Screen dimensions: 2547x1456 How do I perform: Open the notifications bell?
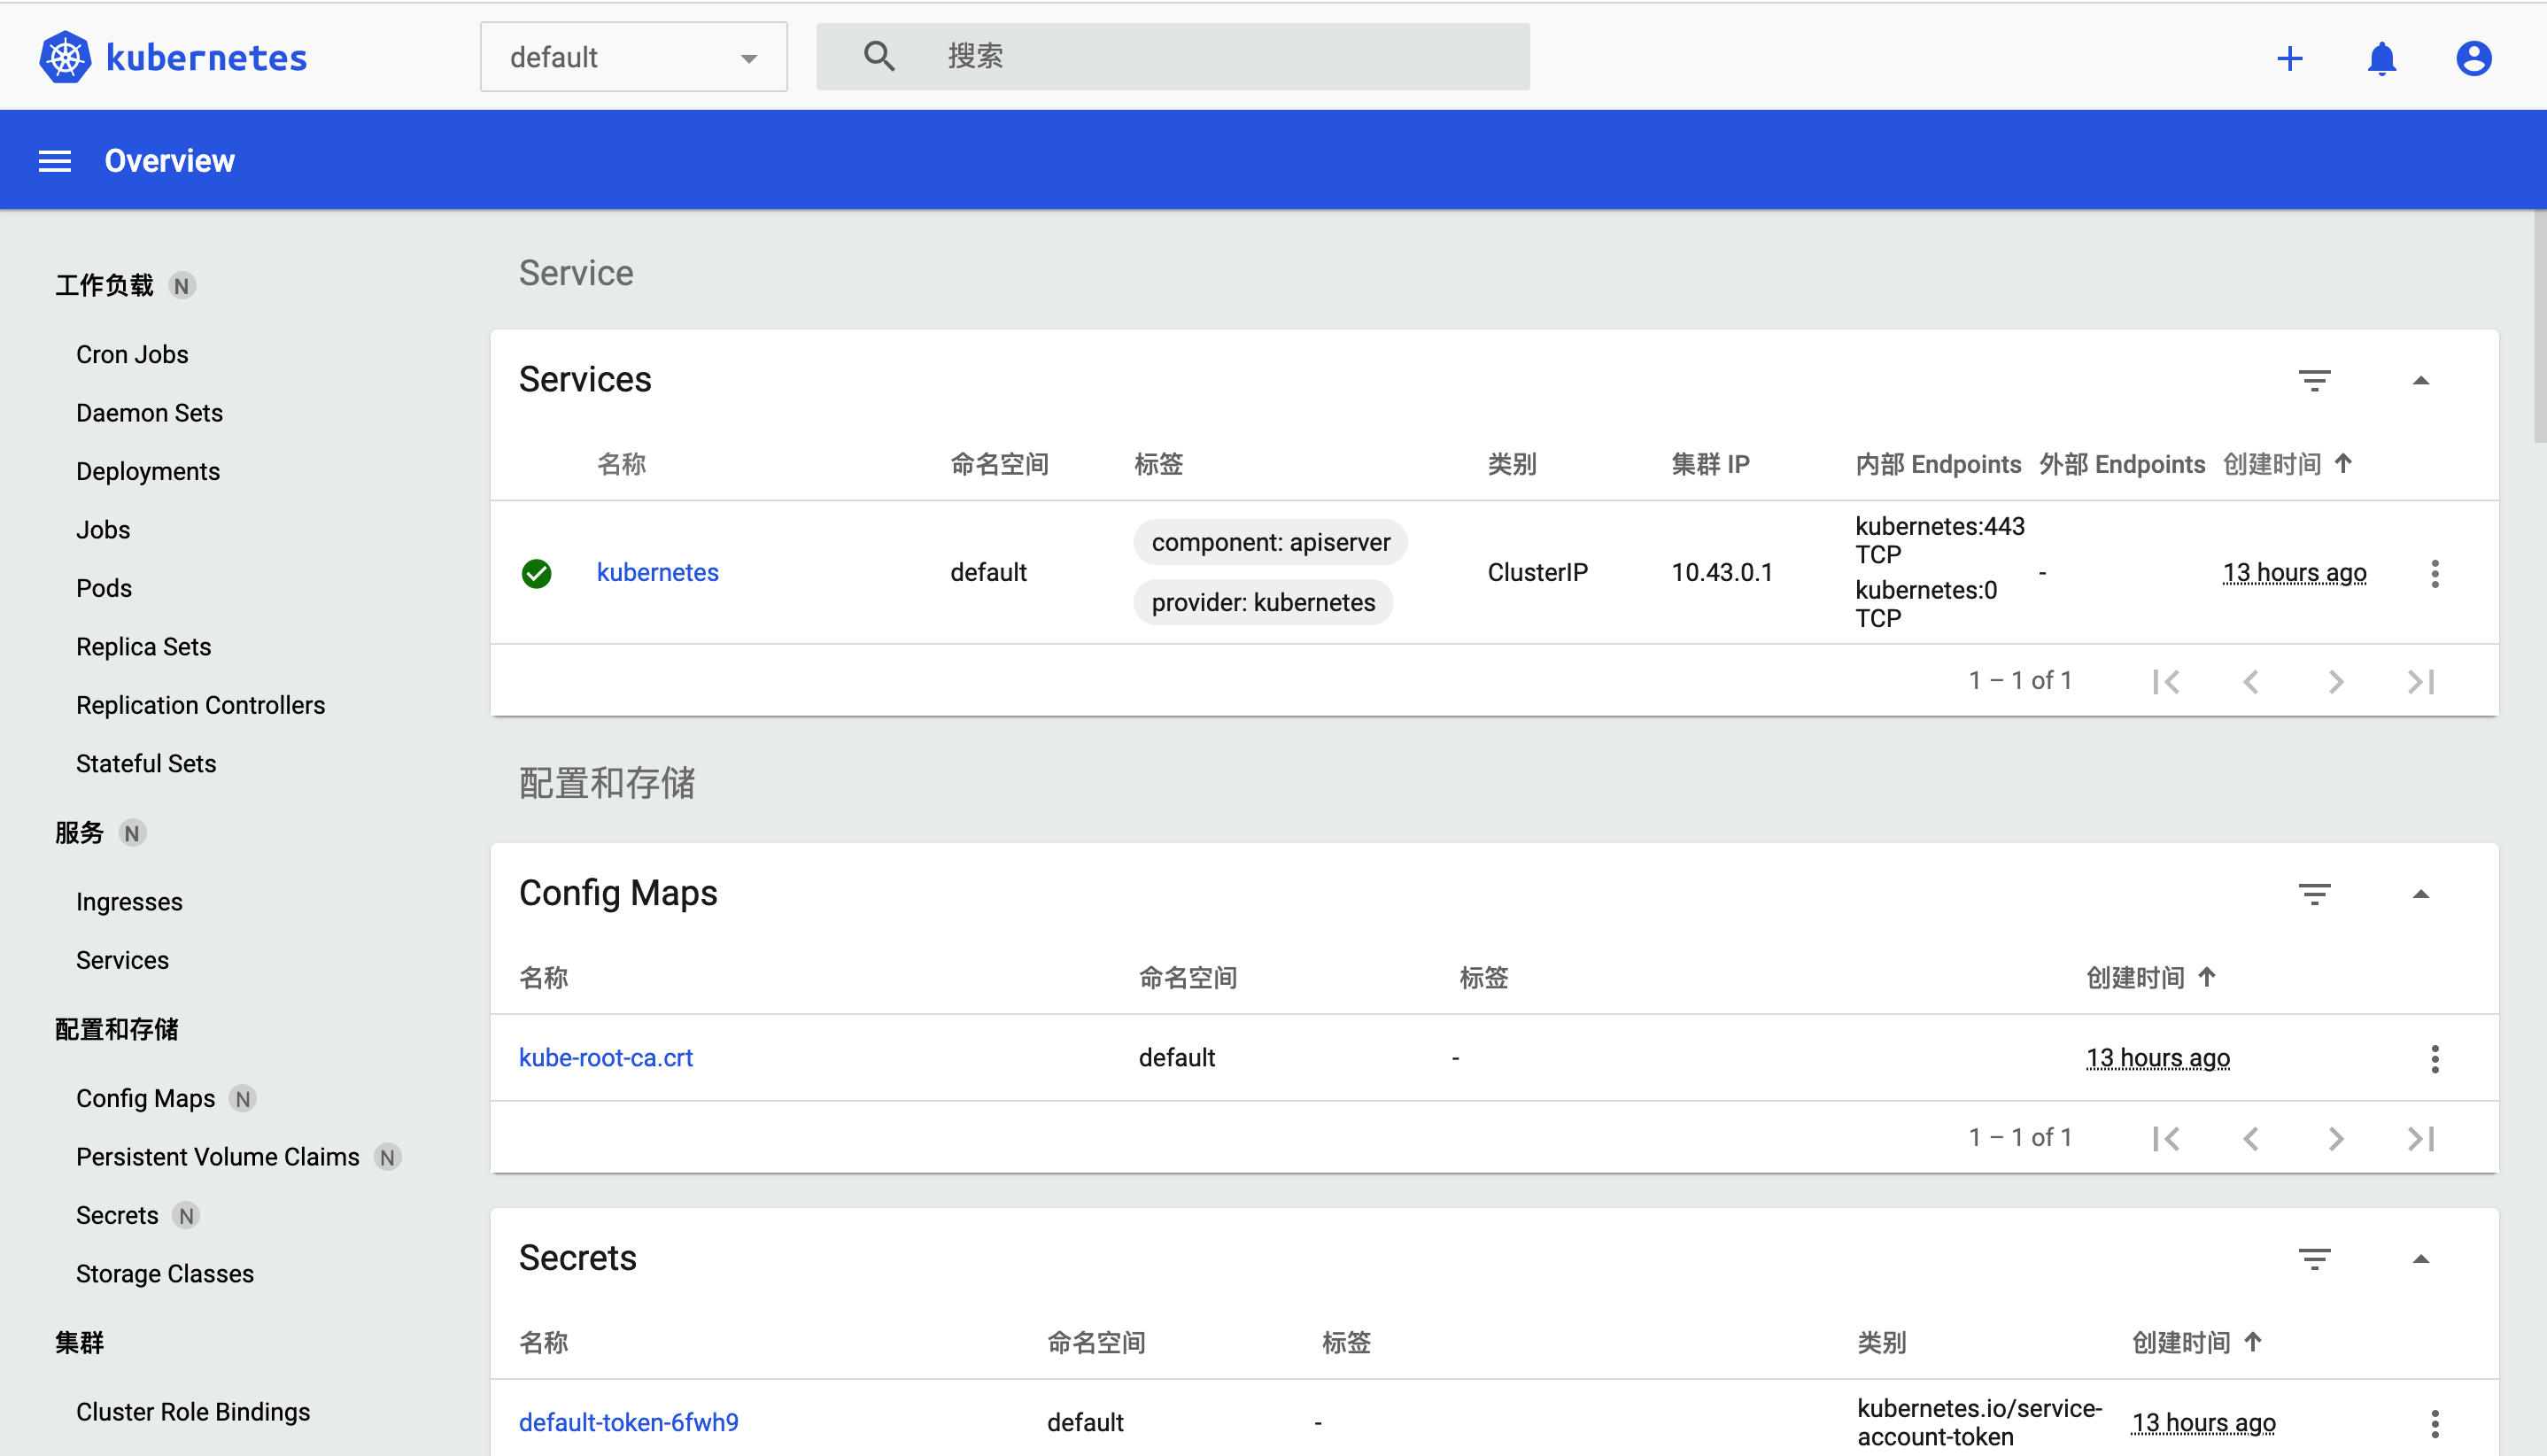click(x=2381, y=58)
